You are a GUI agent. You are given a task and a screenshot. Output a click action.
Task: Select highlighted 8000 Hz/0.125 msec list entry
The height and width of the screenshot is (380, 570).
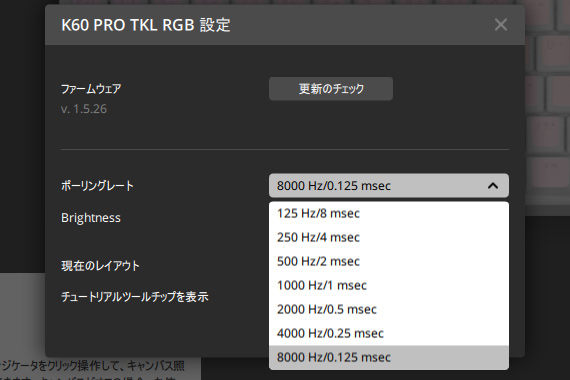(x=389, y=357)
